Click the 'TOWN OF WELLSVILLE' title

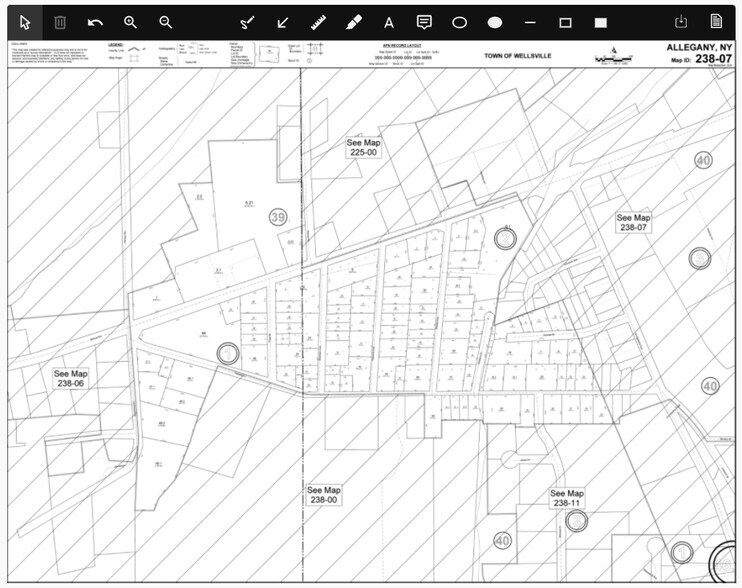(518, 56)
